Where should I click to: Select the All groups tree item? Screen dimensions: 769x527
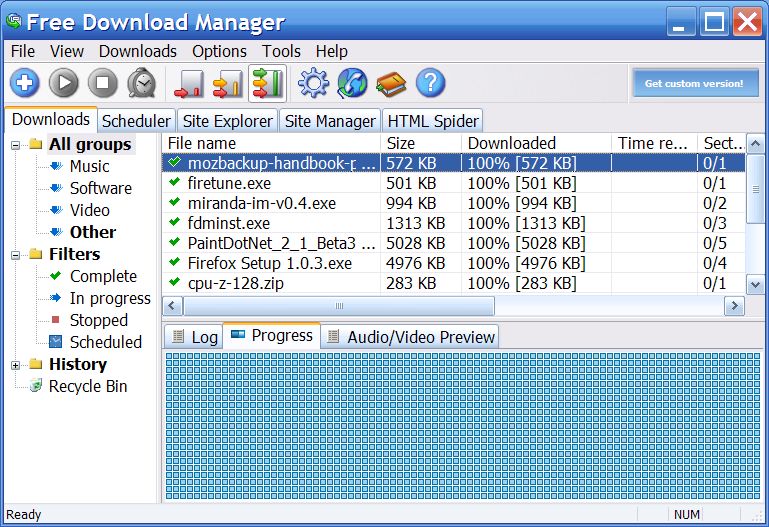point(90,144)
